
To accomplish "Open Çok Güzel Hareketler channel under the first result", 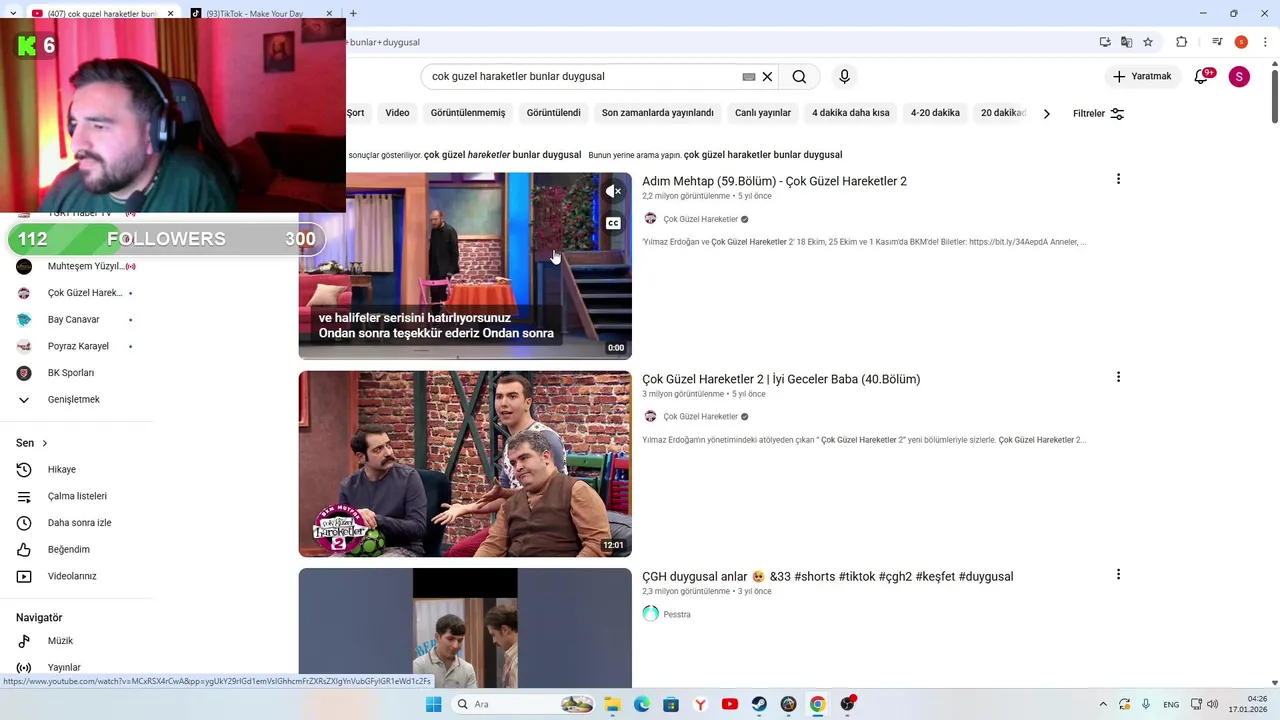I will pos(700,219).
